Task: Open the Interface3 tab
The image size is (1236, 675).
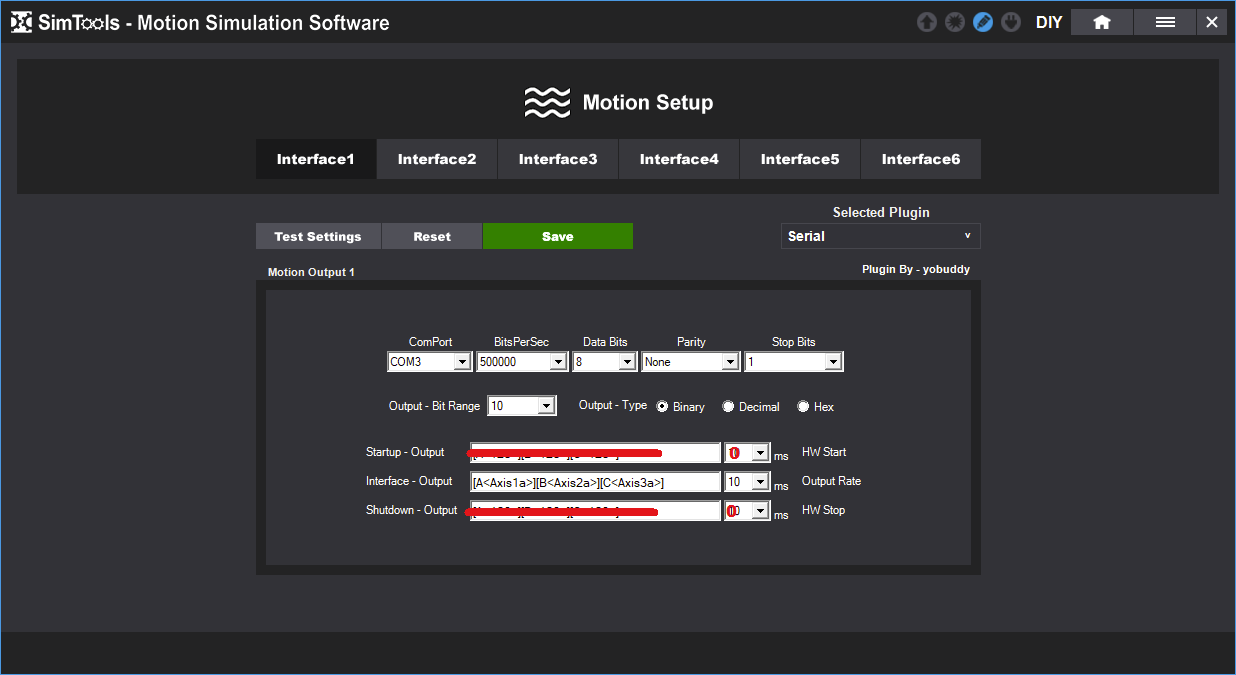Action: [x=558, y=159]
